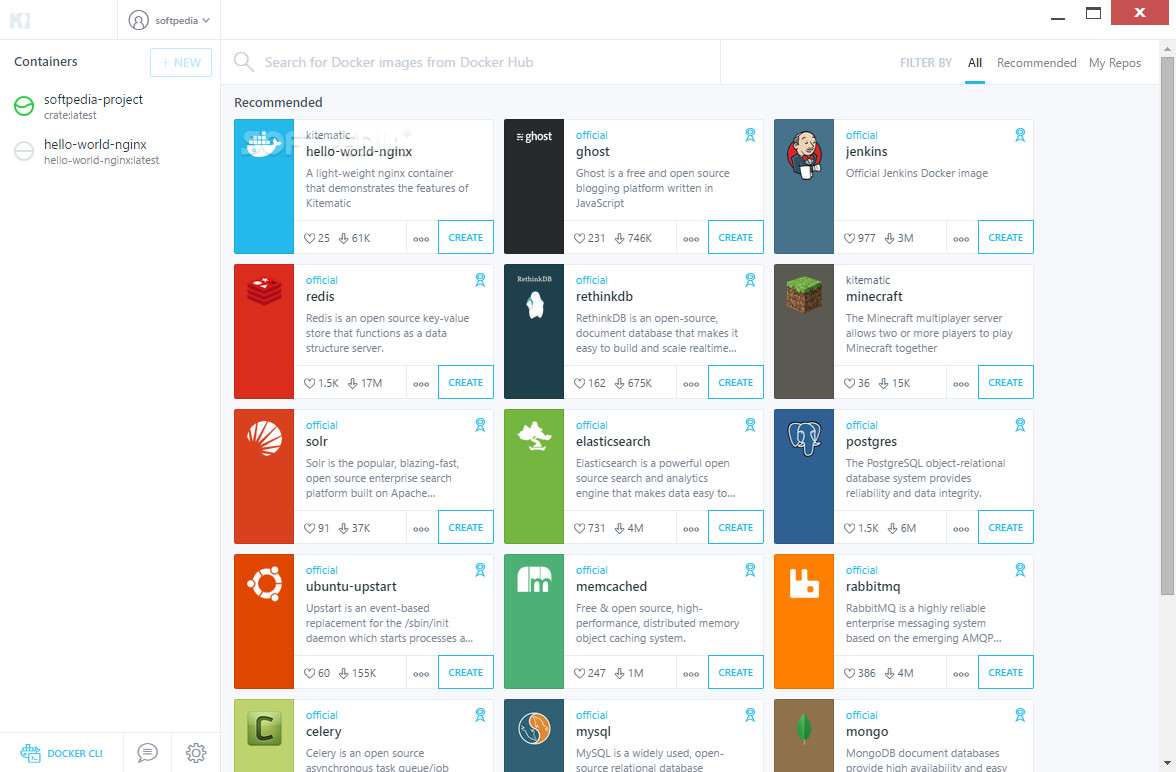Create the rabbitmq container
Screen dimensions: 1176x772
[x=1006, y=672]
